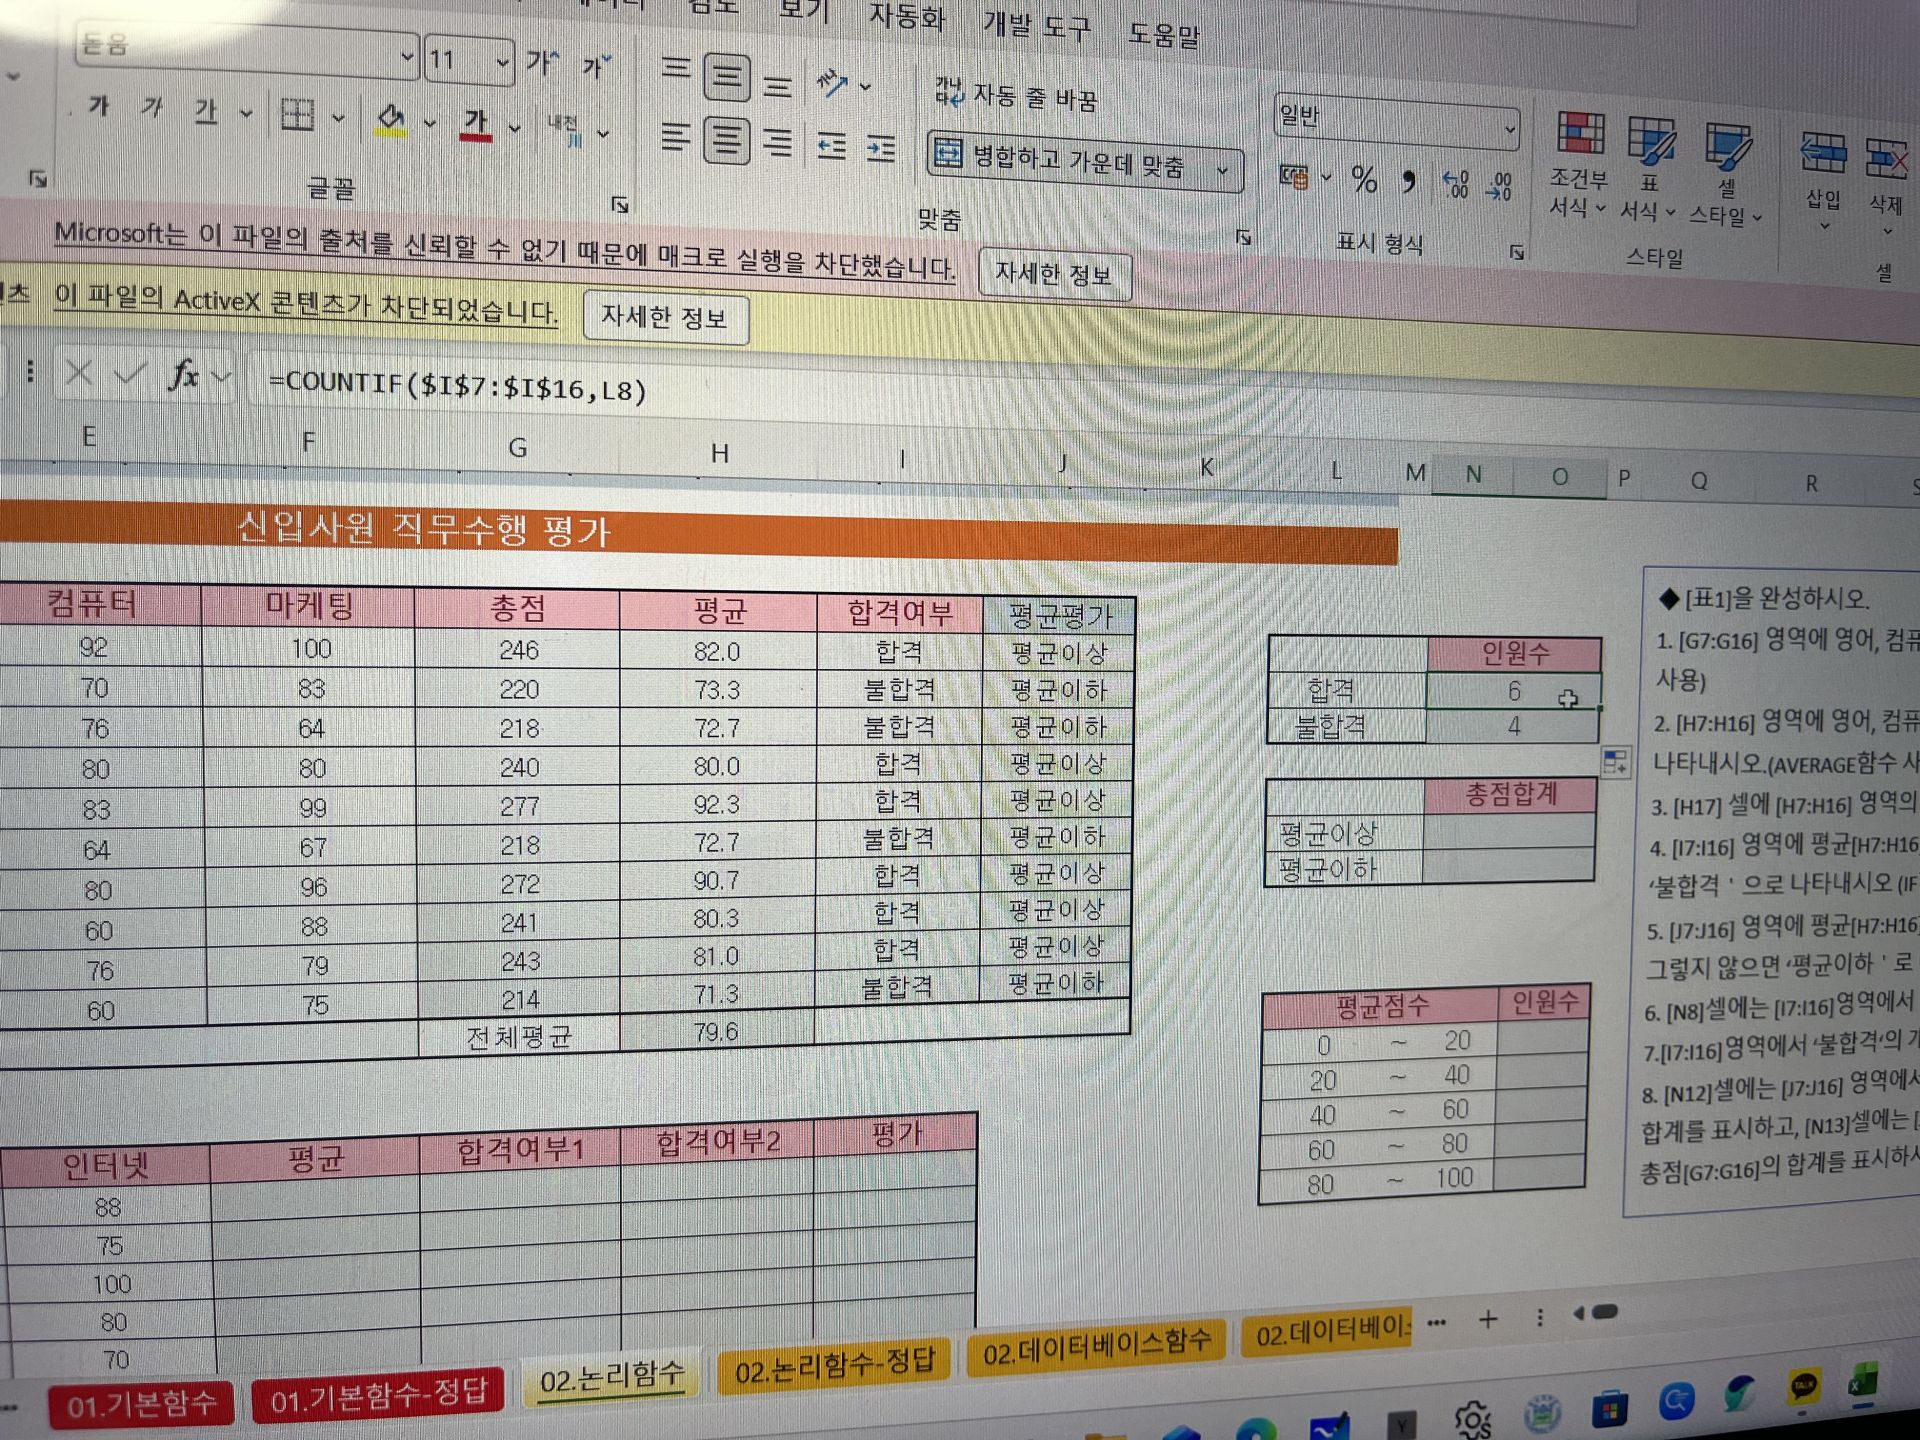Click 자세한 정보 button on ActiveX warning
1920x1440 pixels.
[664, 318]
